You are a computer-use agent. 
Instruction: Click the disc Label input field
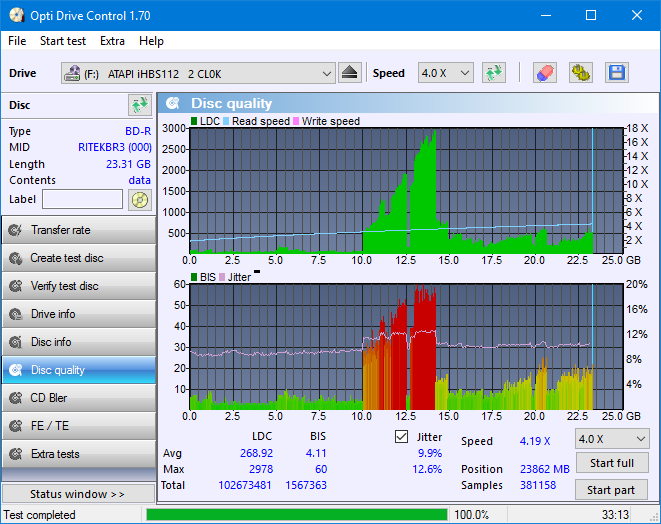click(83, 199)
